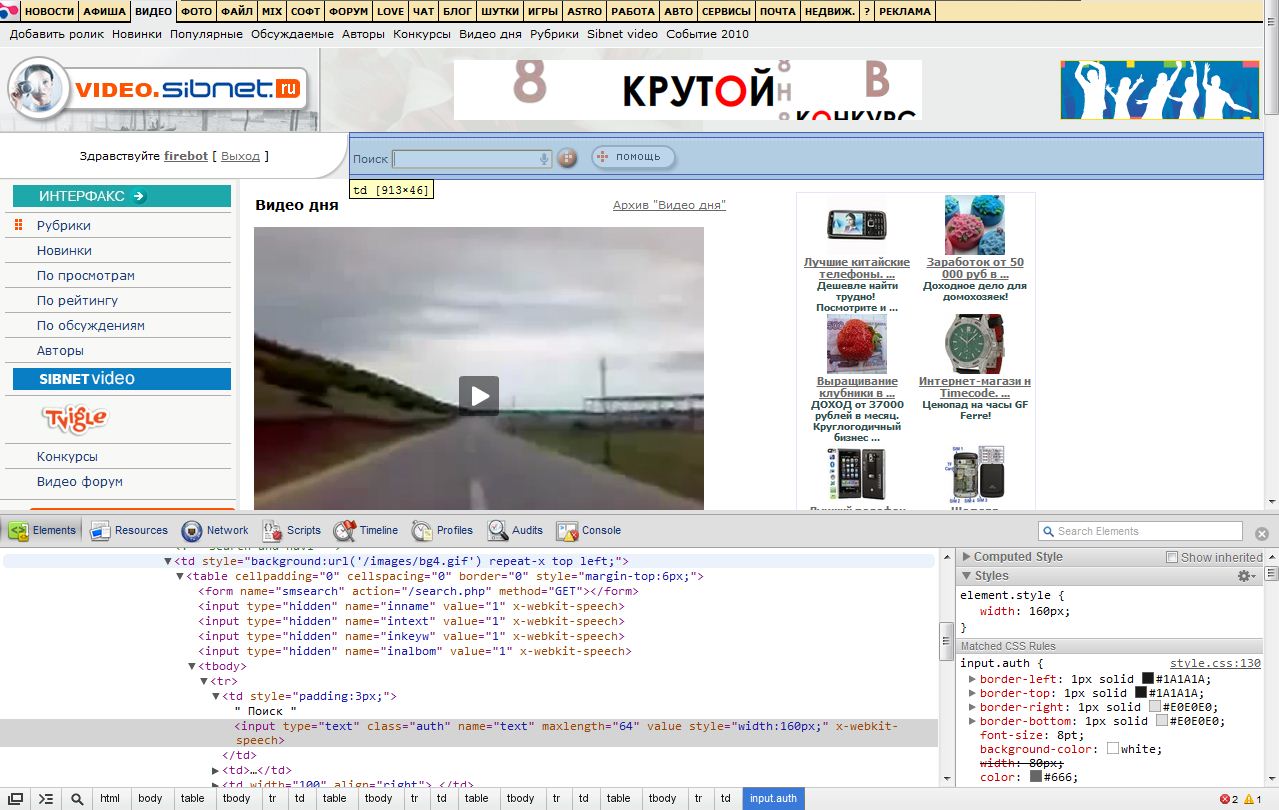This screenshot has height=810, width=1279.
Task: Open the Scripts debugger panel
Action: coord(292,531)
